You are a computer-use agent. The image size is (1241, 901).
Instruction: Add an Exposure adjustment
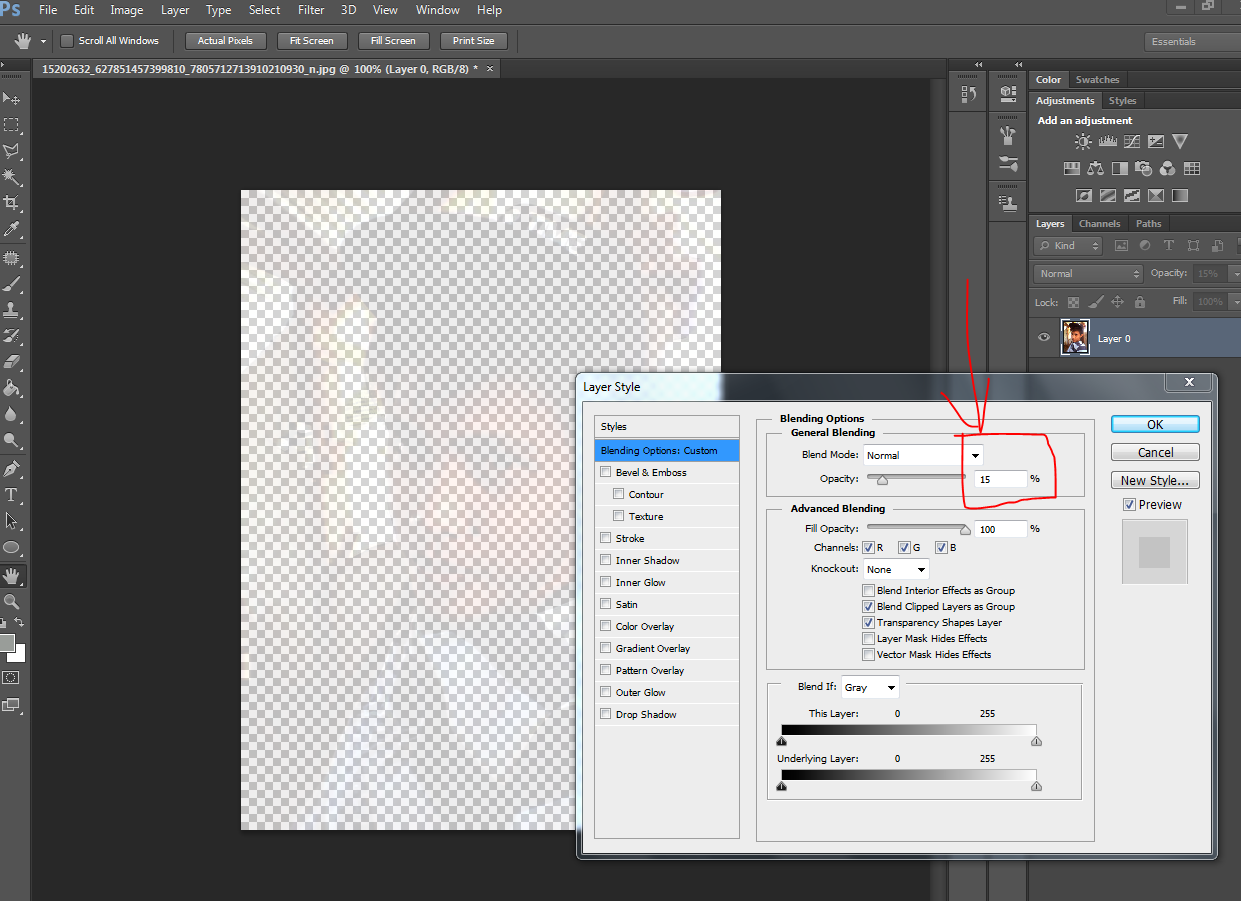[x=1155, y=142]
